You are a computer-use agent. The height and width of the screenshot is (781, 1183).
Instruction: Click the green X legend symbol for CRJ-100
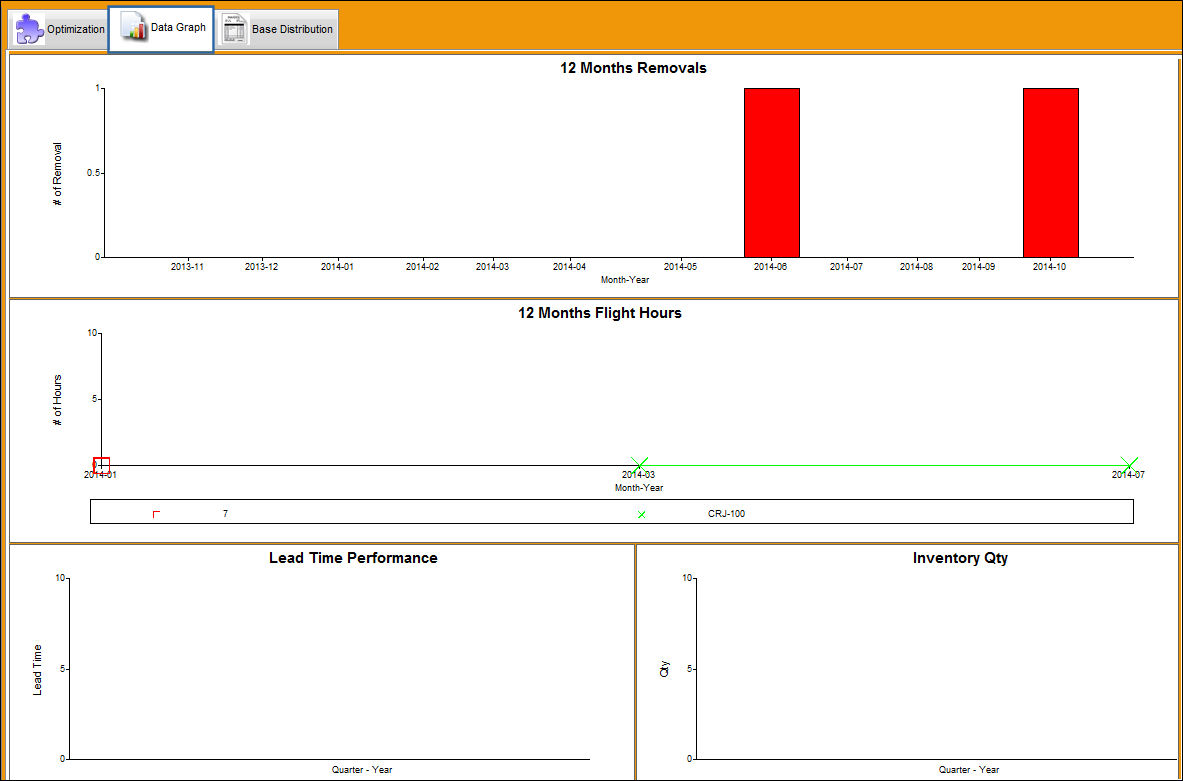[x=641, y=515]
